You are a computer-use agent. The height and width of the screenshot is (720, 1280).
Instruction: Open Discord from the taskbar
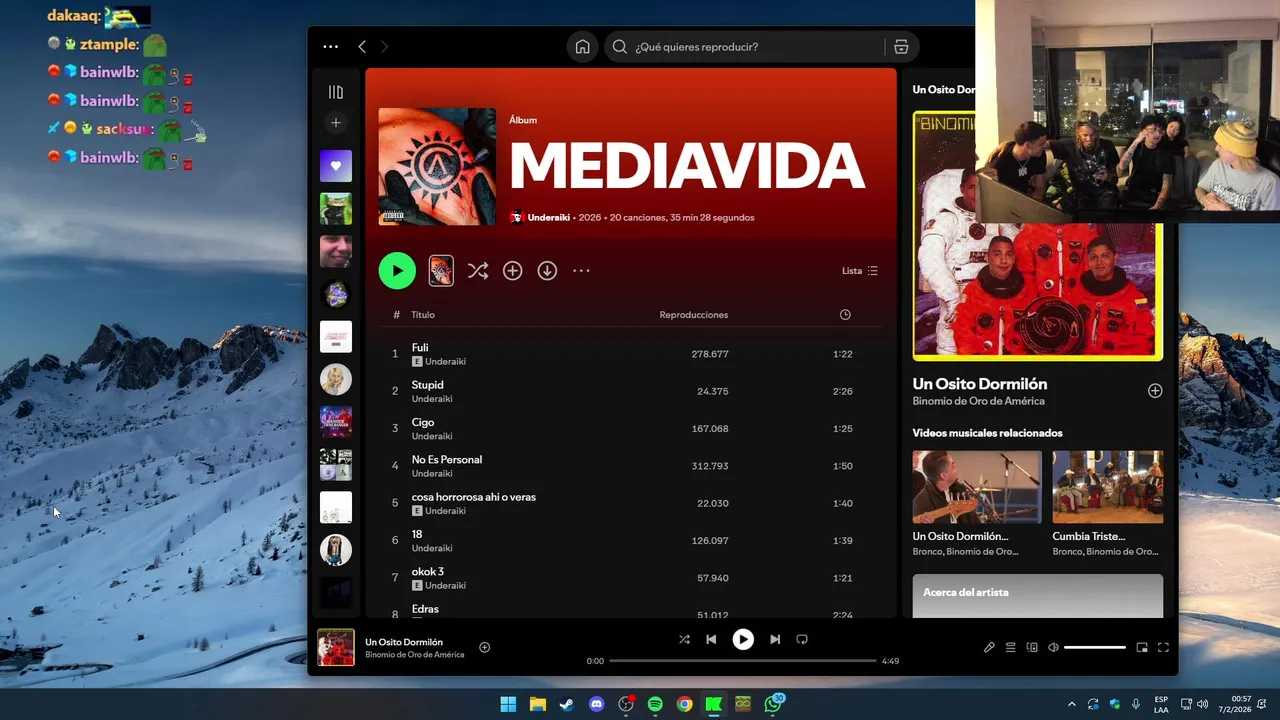(597, 704)
